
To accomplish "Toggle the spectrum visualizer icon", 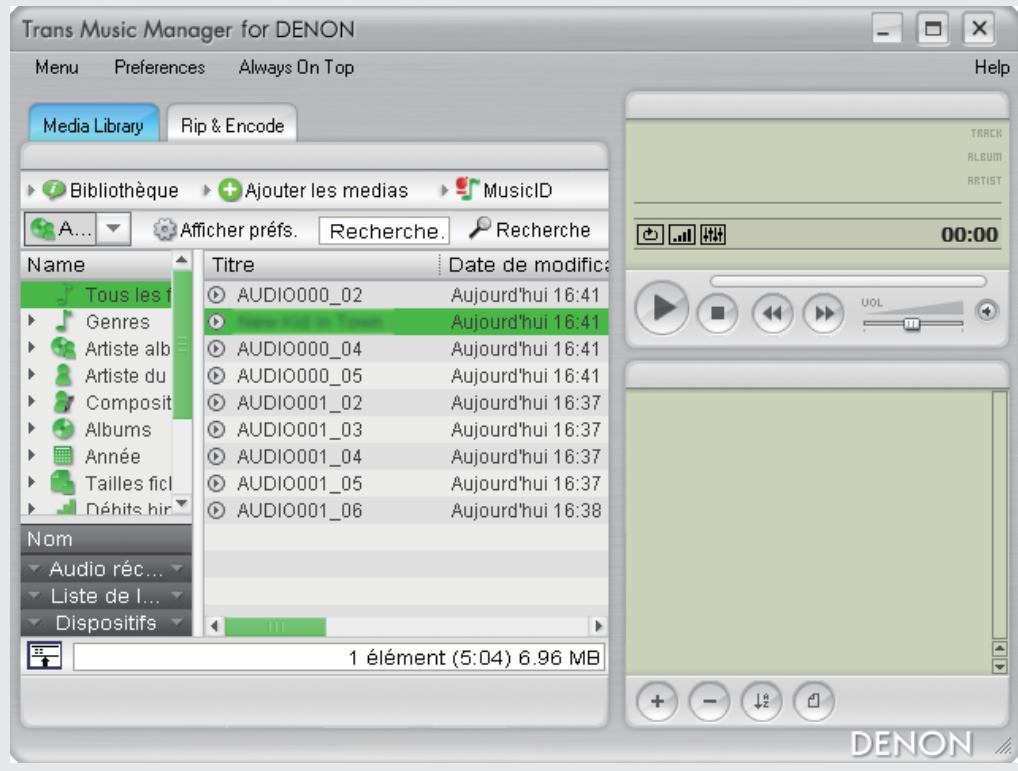I will click(x=682, y=234).
